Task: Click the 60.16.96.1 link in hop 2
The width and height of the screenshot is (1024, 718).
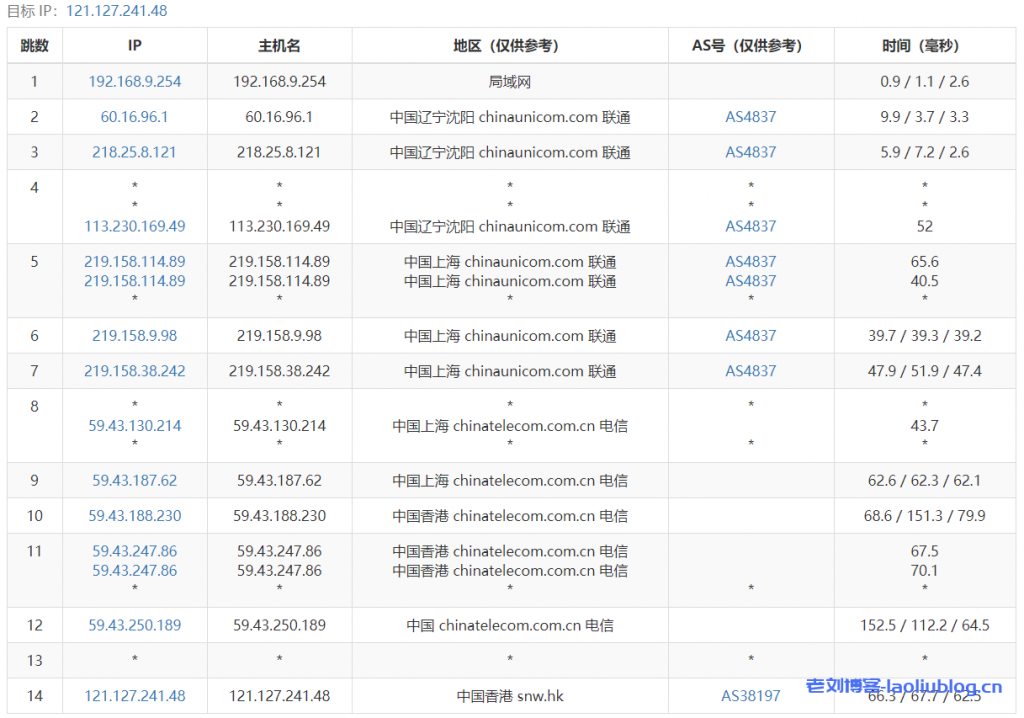Action: tap(134, 116)
